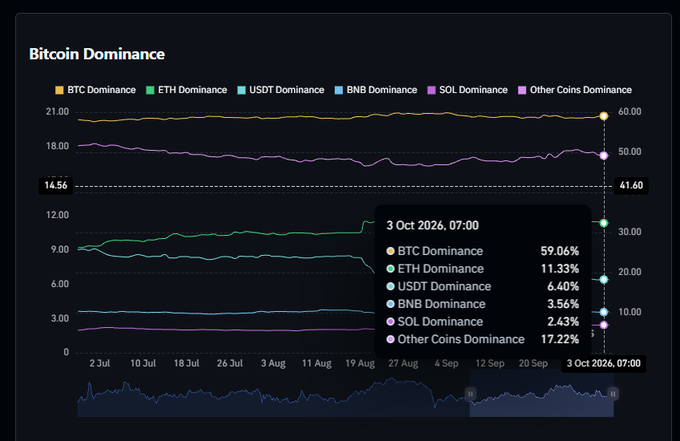Viewport: 680px width, 441px height.
Task: Click the 2.43% SOL value in the tooltip
Action: 563,322
